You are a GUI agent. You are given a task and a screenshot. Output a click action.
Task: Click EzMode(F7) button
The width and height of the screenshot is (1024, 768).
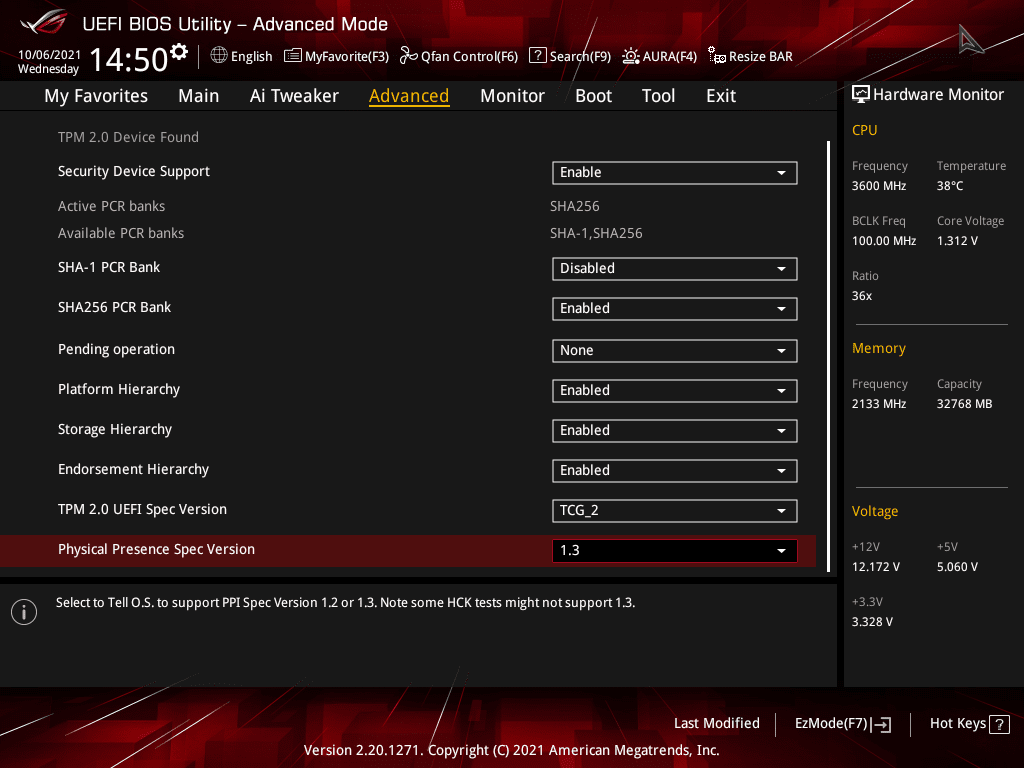point(842,724)
